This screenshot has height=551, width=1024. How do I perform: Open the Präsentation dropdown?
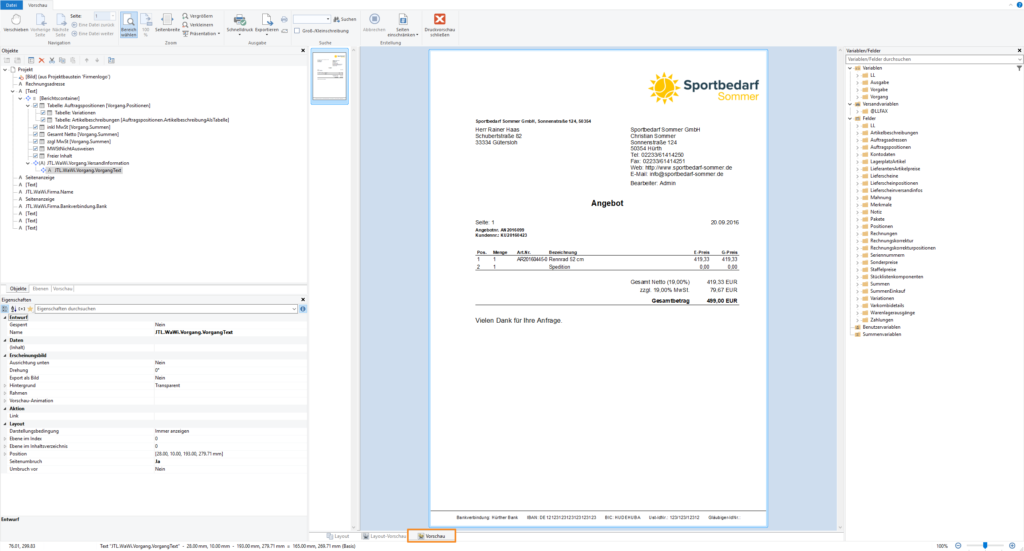coord(202,33)
